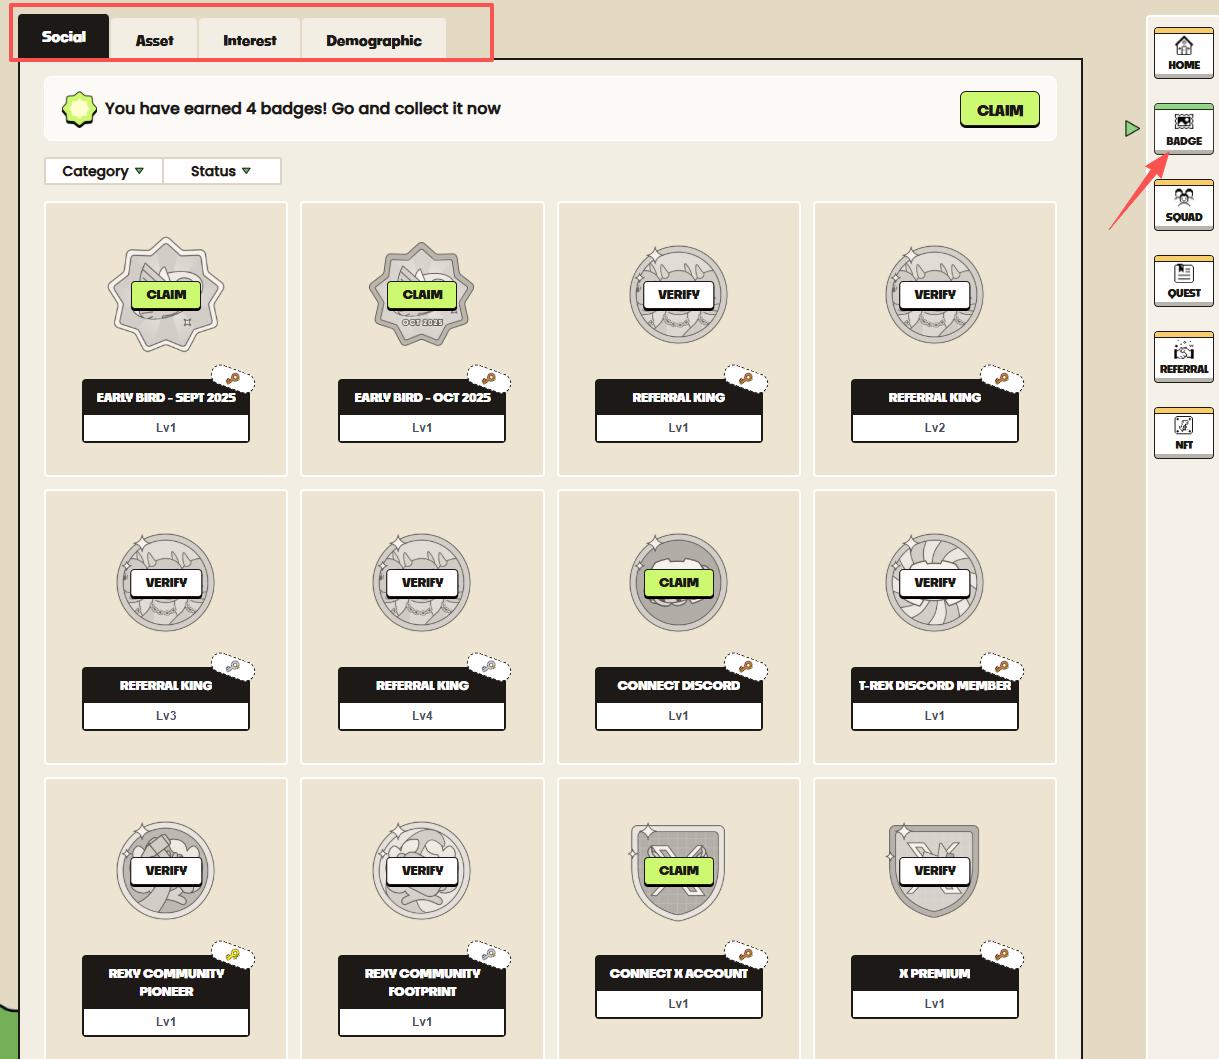
Task: Expand the Category filter dropdown
Action: coord(103,171)
